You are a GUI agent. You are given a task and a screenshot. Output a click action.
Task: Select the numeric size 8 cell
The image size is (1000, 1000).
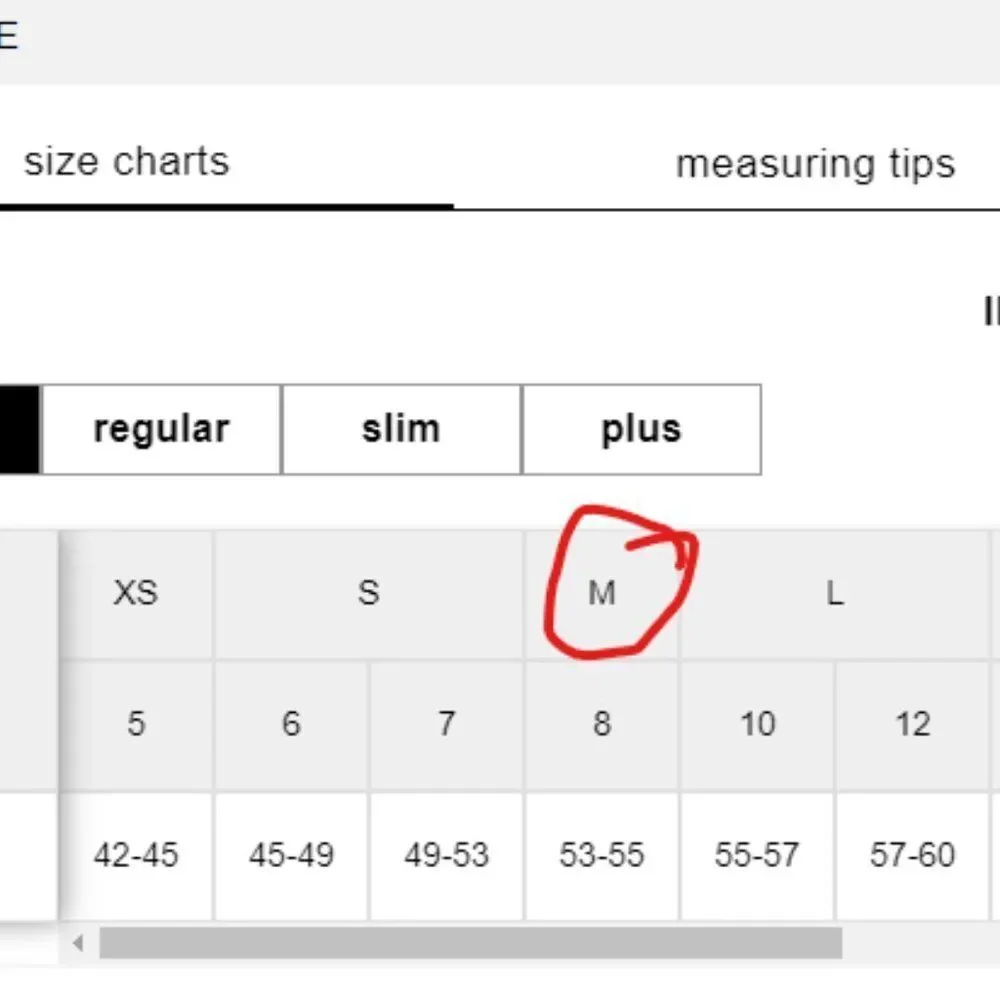[601, 724]
